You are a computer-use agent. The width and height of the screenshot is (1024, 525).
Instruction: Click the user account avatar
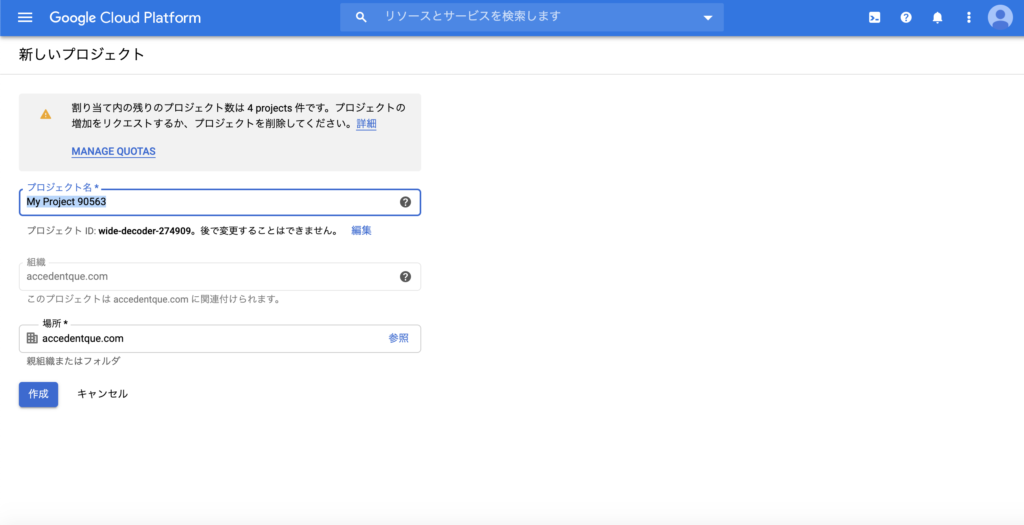[1000, 18]
